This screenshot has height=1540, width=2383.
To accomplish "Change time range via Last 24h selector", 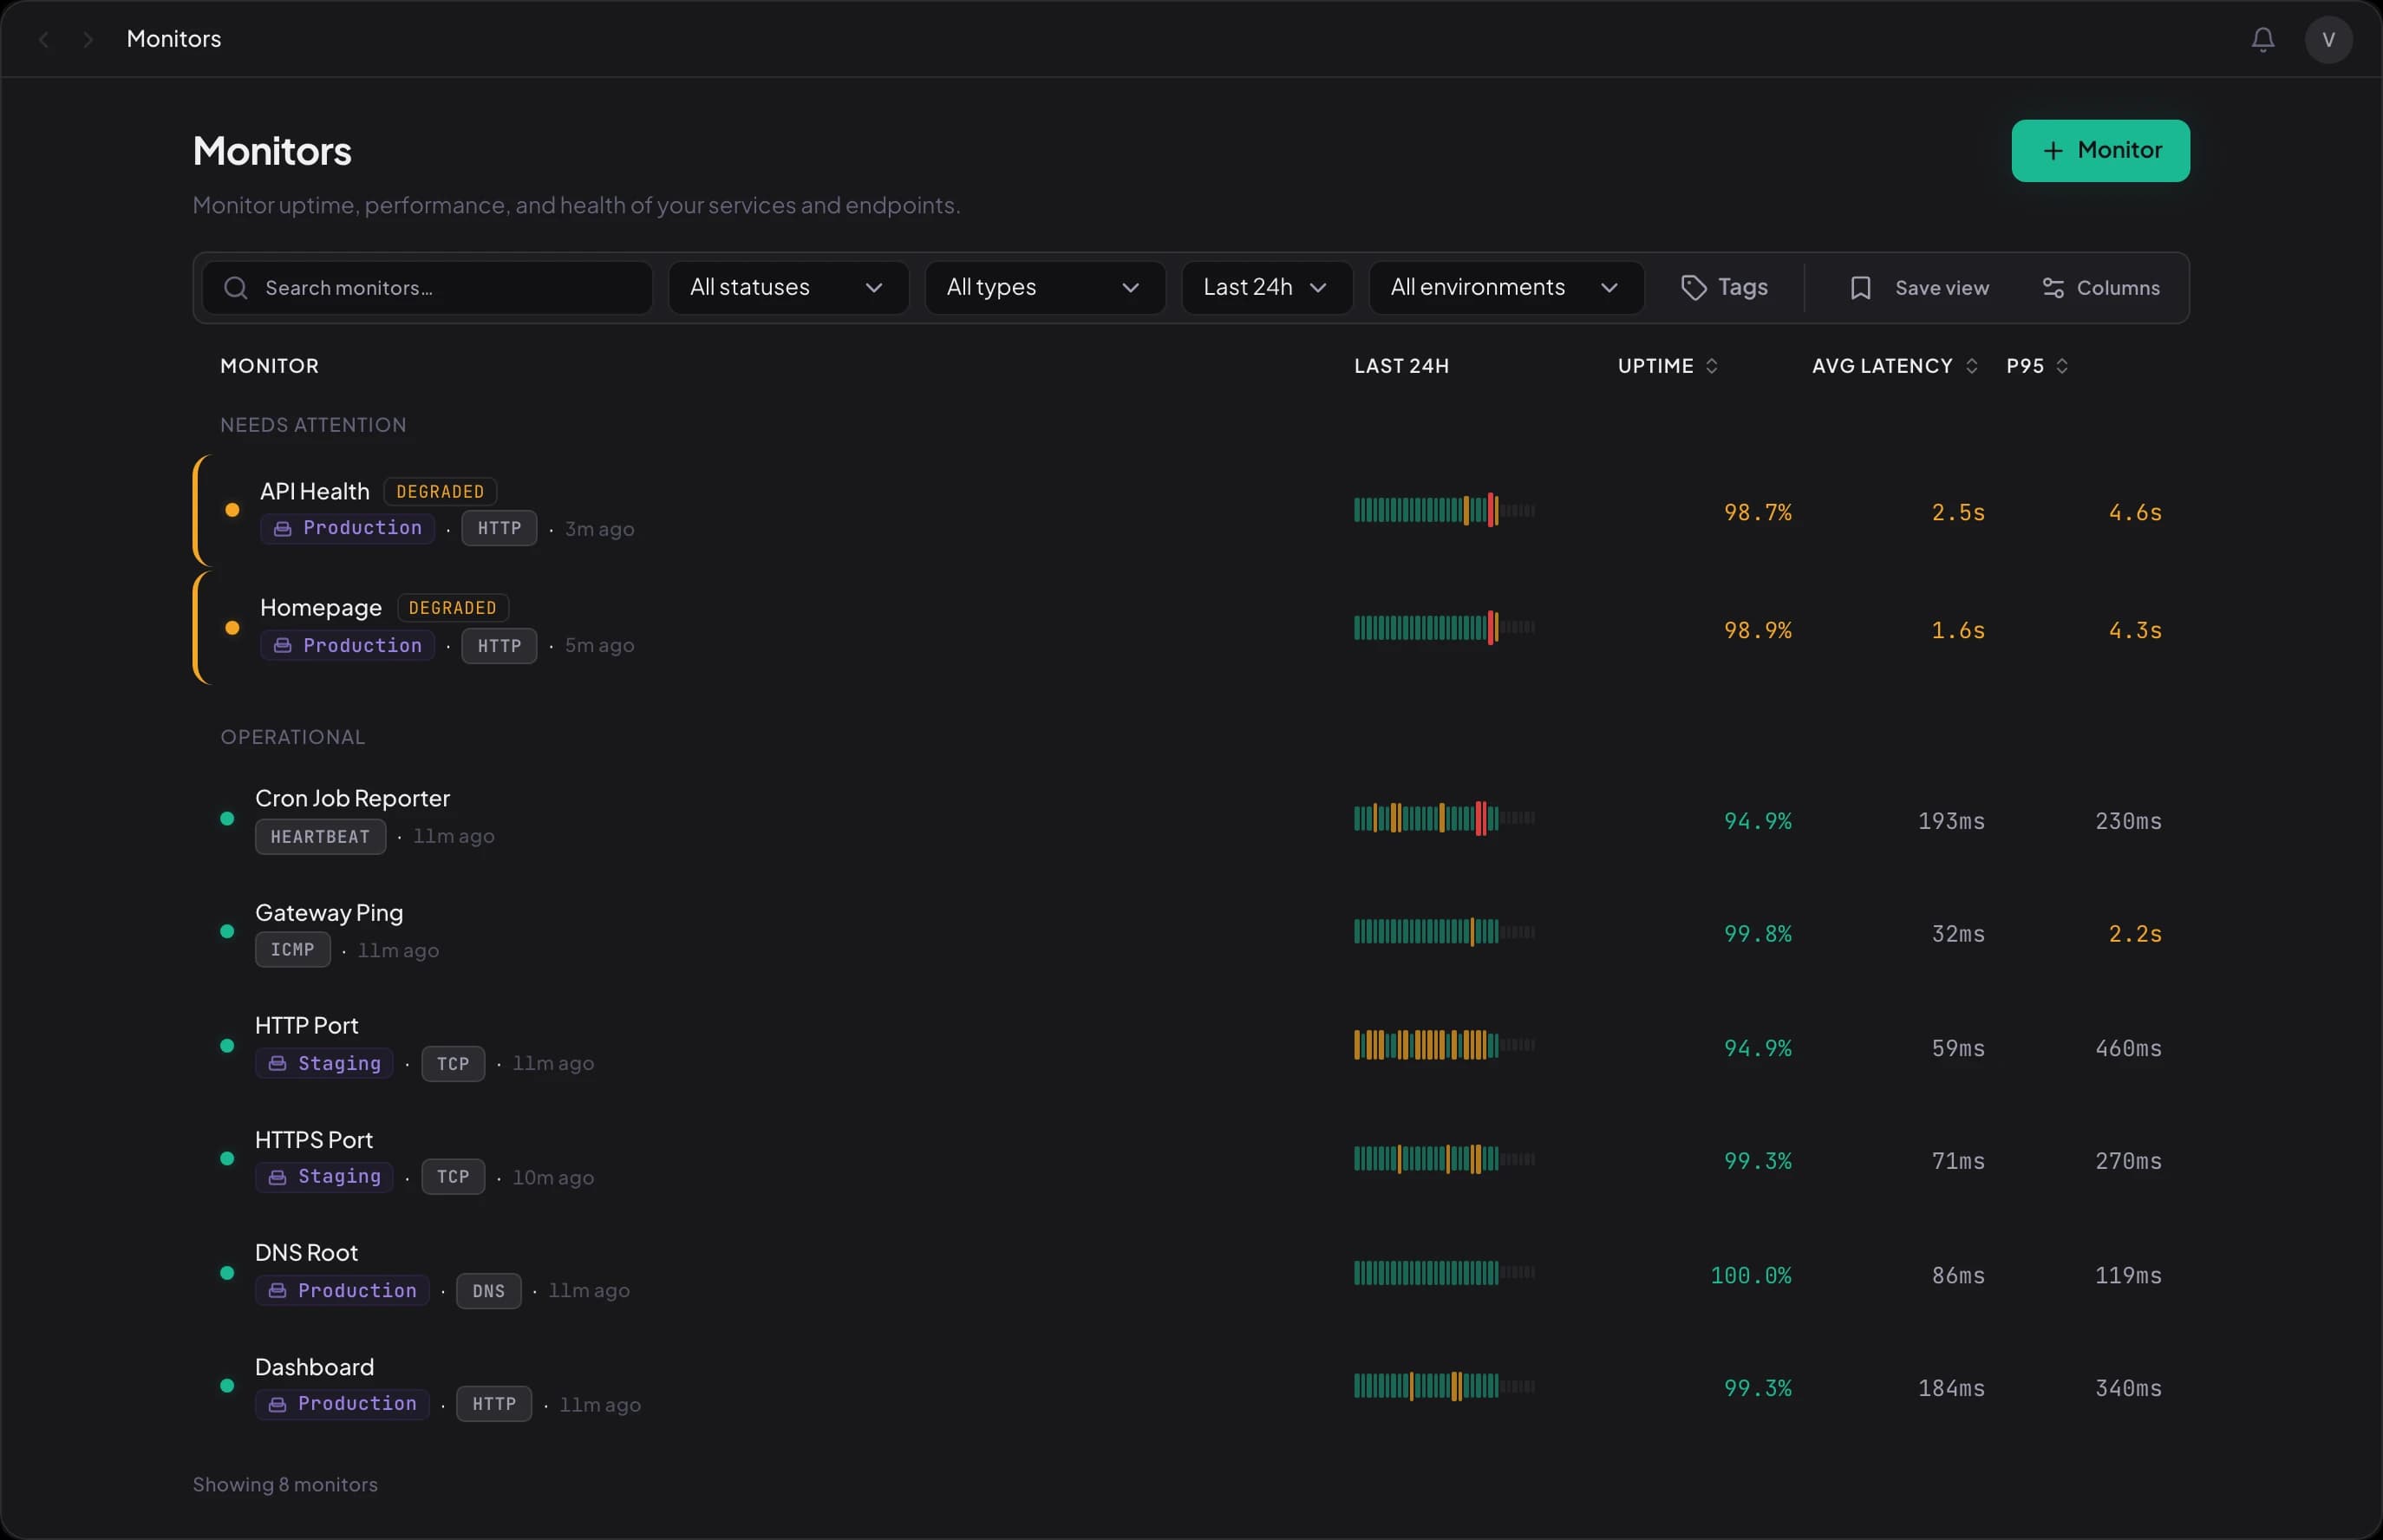I will [x=1265, y=288].
